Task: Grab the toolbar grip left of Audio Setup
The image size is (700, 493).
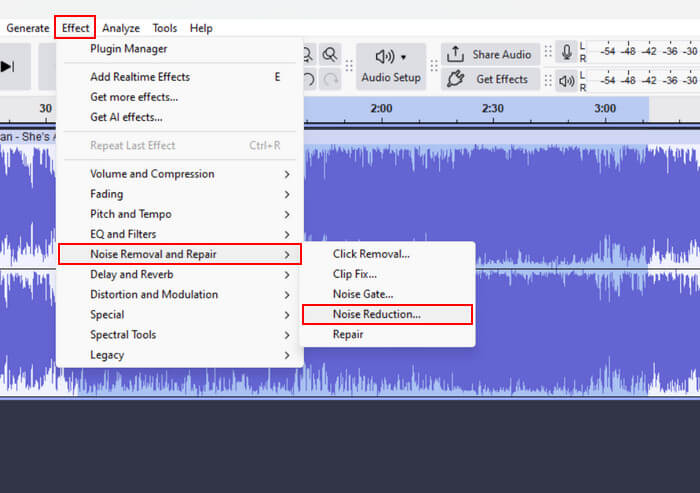Action: pyautogui.click(x=349, y=66)
